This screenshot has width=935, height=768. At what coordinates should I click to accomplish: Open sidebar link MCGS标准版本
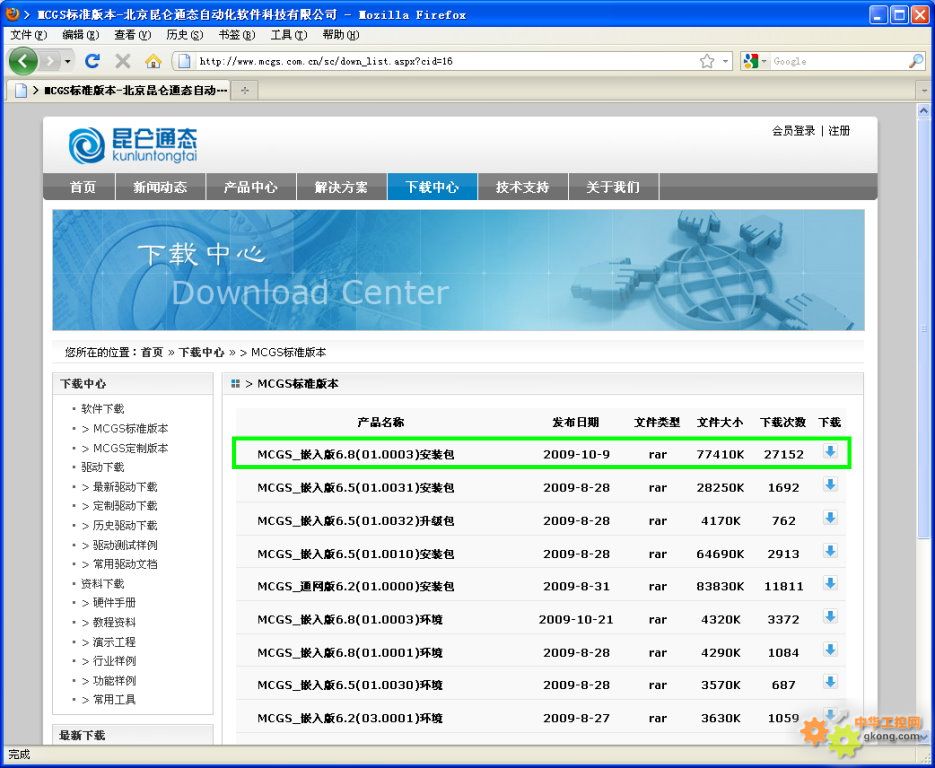pyautogui.click(x=131, y=429)
